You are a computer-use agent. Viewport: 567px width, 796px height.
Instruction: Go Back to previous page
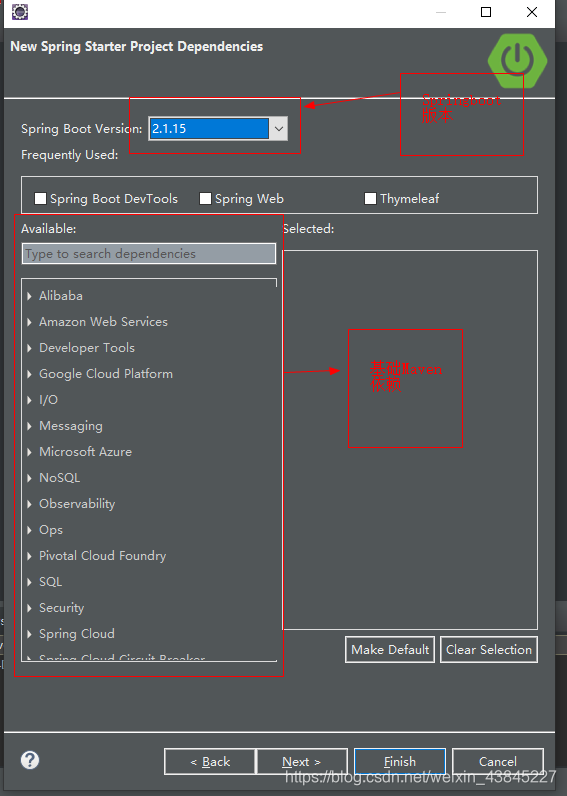pos(210,761)
